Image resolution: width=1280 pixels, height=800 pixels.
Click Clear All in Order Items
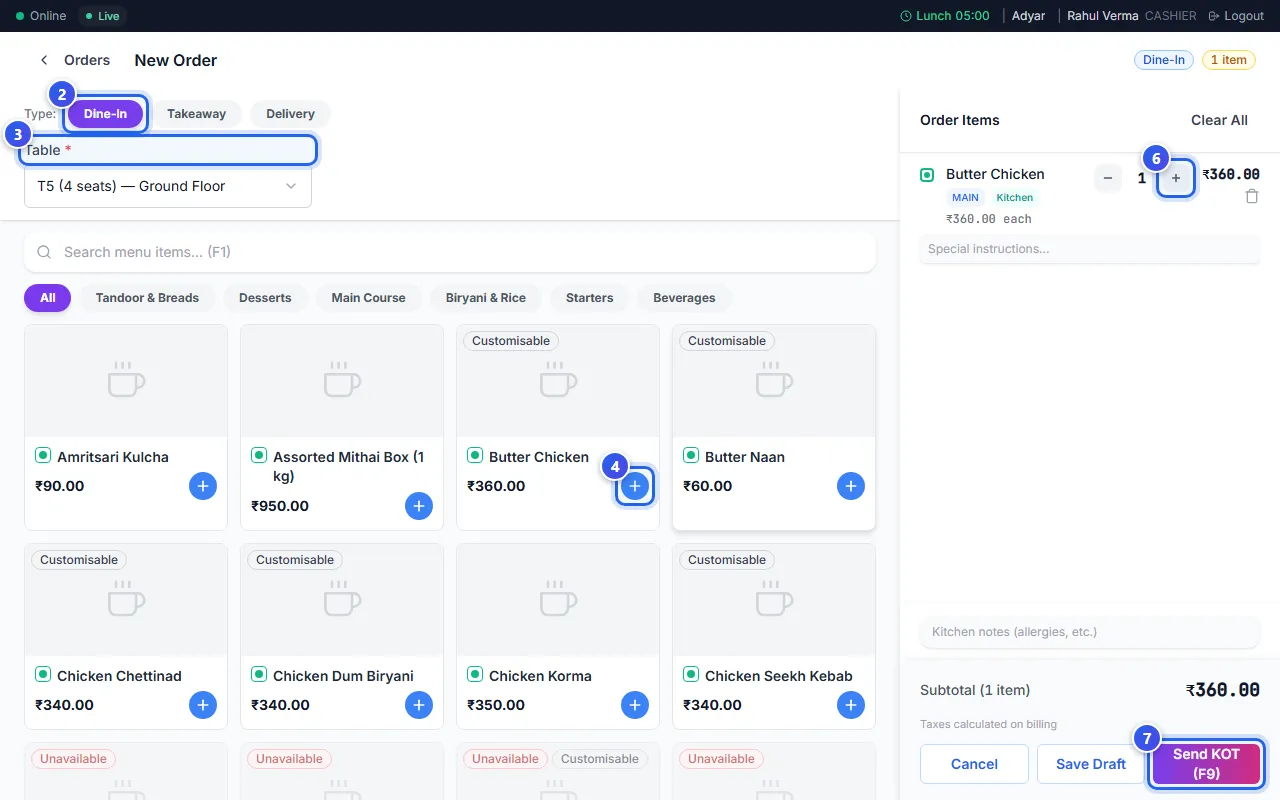[1219, 120]
